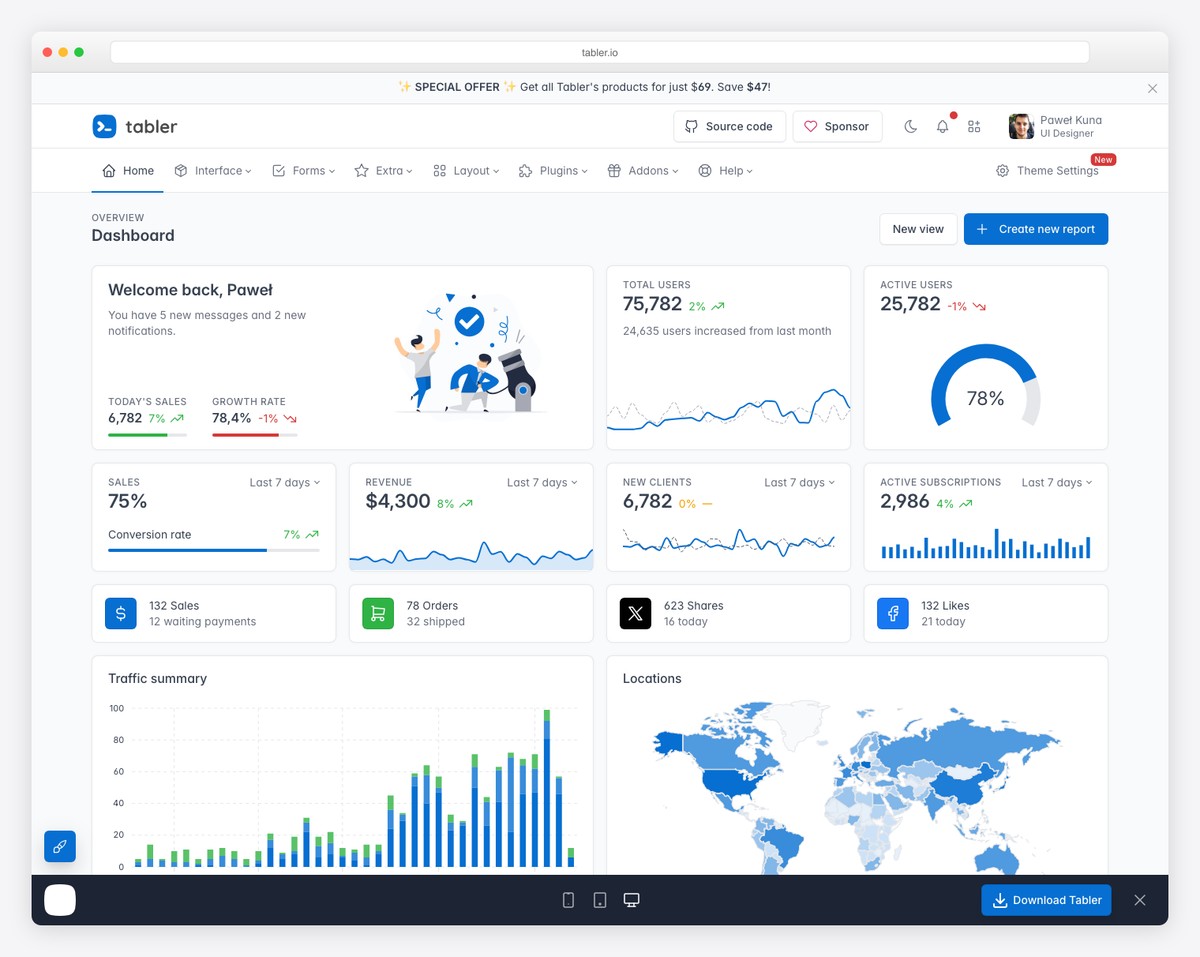
Task: Open the Plugins menu
Action: point(553,170)
